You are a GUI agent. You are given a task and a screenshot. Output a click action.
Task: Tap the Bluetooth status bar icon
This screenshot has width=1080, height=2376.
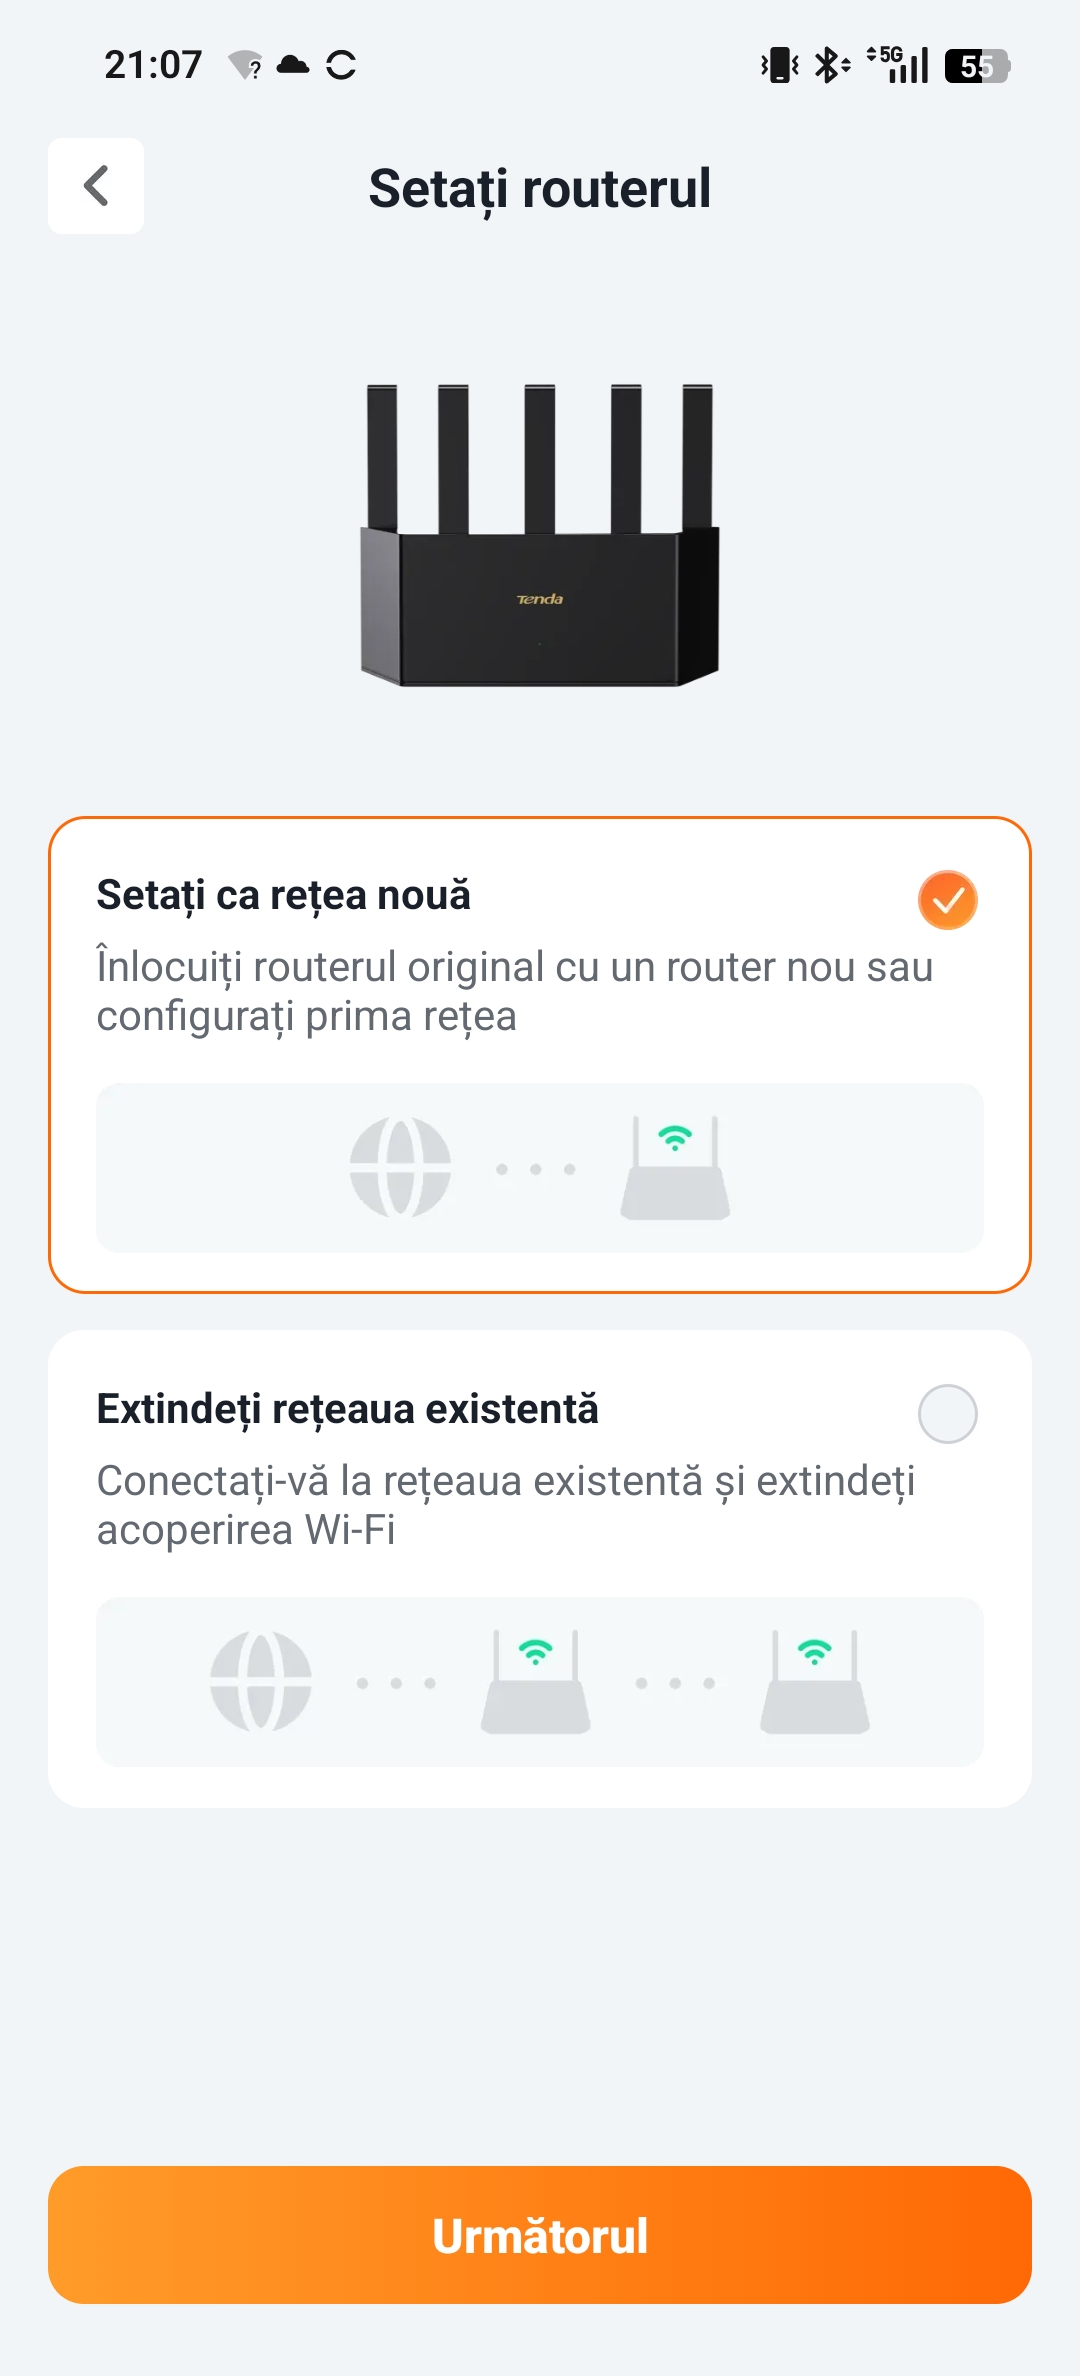[830, 66]
